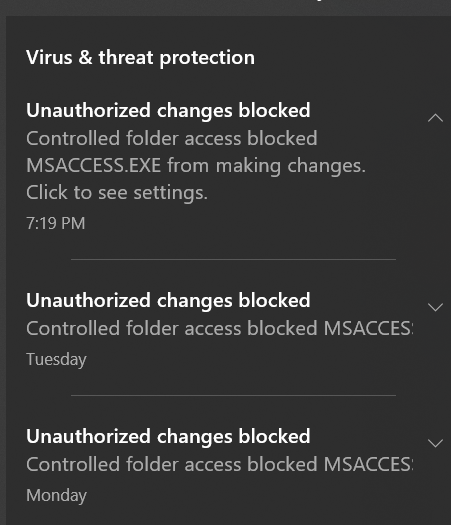Click the word 'MSACCES' in Monday's notification
This screenshot has width=451, height=525.
pyautogui.click(x=368, y=465)
